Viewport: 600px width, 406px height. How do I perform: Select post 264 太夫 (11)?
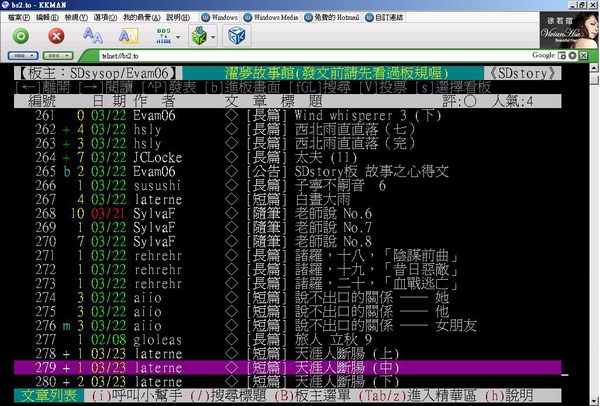288,158
